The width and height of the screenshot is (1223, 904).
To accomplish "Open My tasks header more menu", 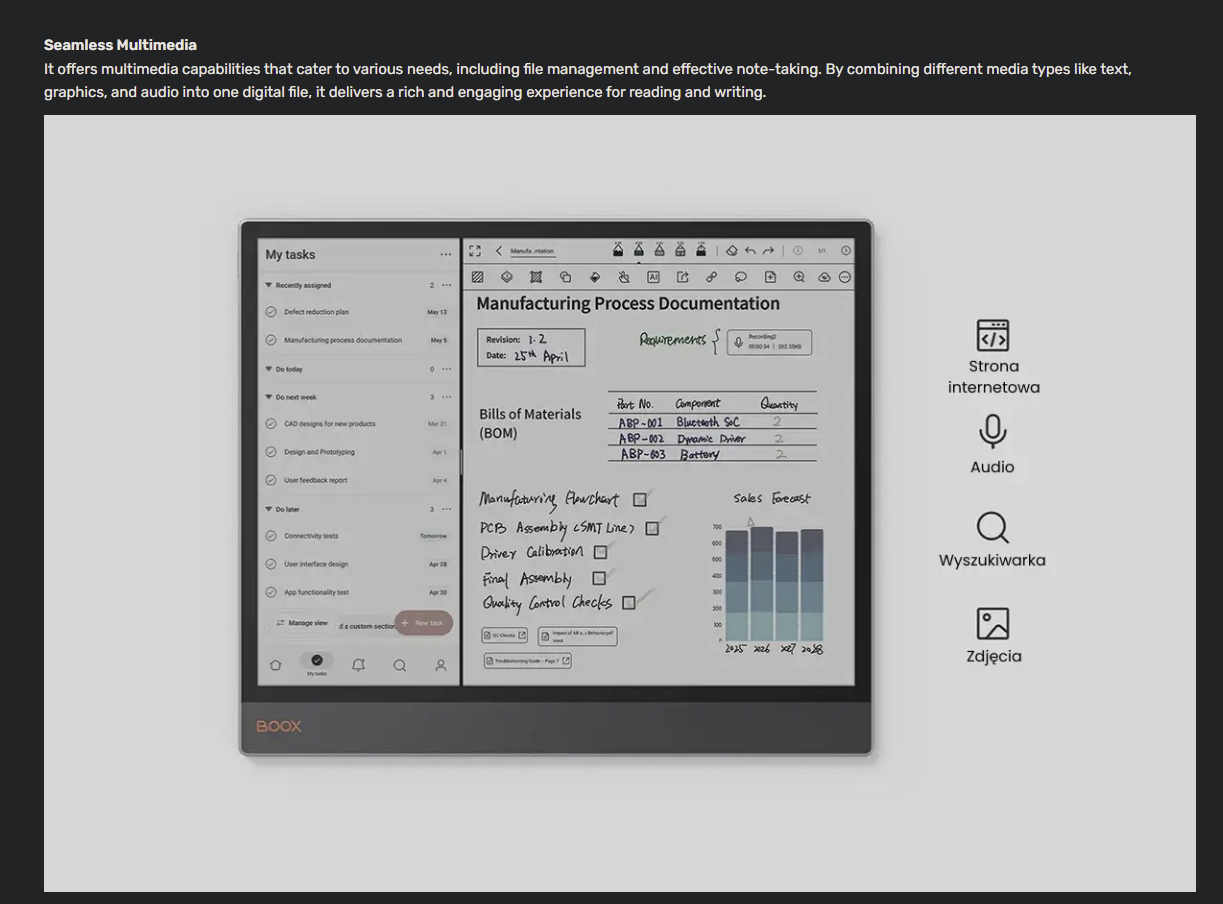I will pos(446,254).
